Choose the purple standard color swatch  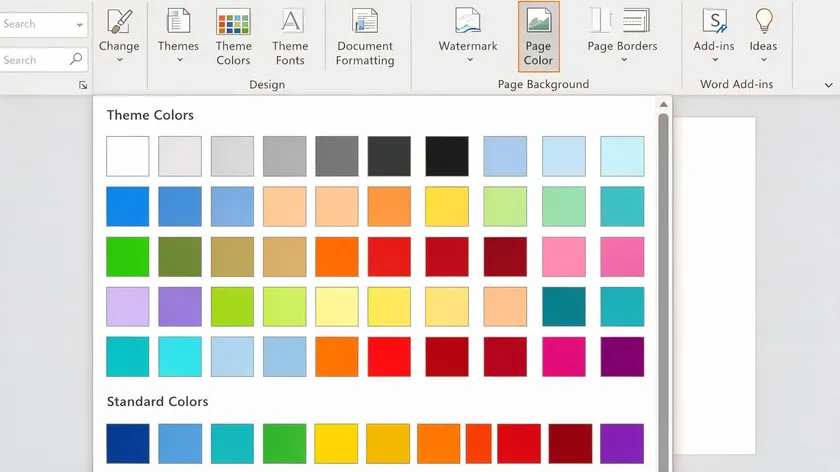(x=622, y=444)
